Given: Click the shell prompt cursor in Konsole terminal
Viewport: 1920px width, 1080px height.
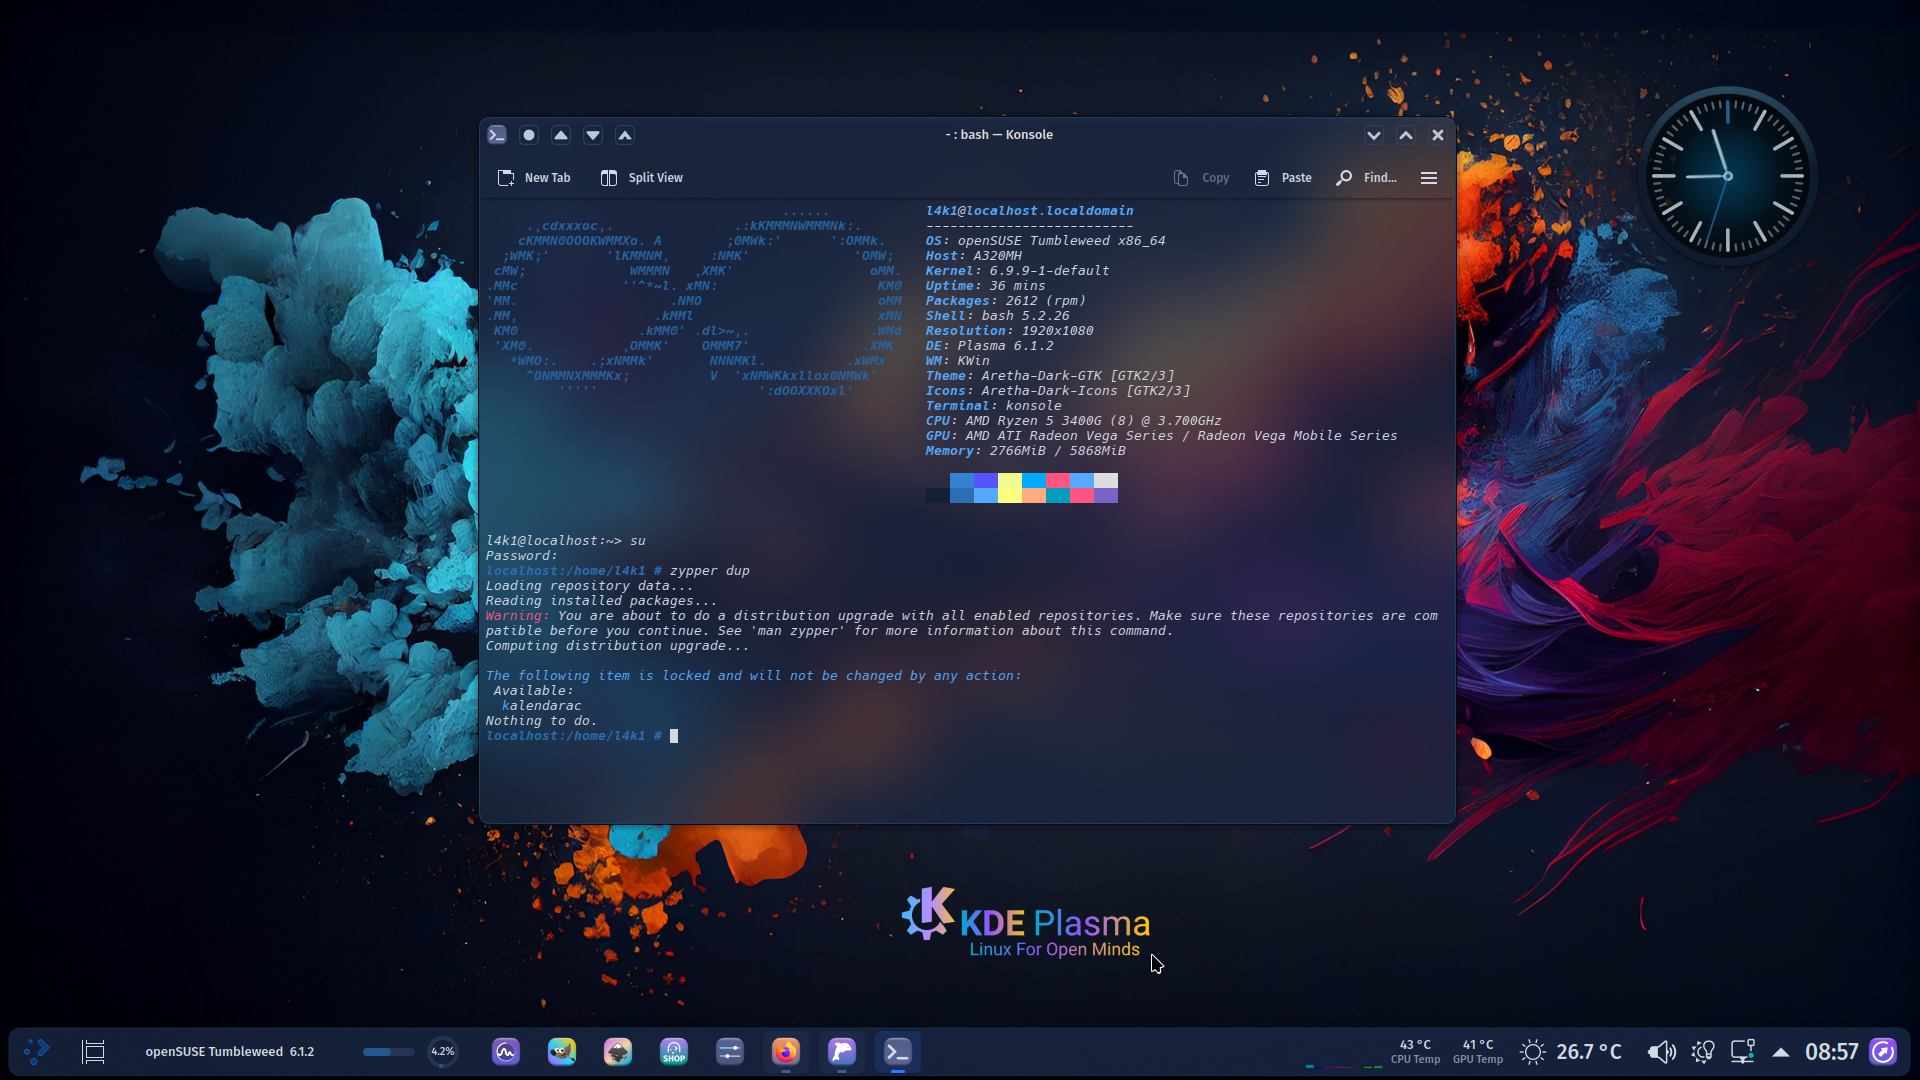Looking at the screenshot, I should (x=674, y=736).
